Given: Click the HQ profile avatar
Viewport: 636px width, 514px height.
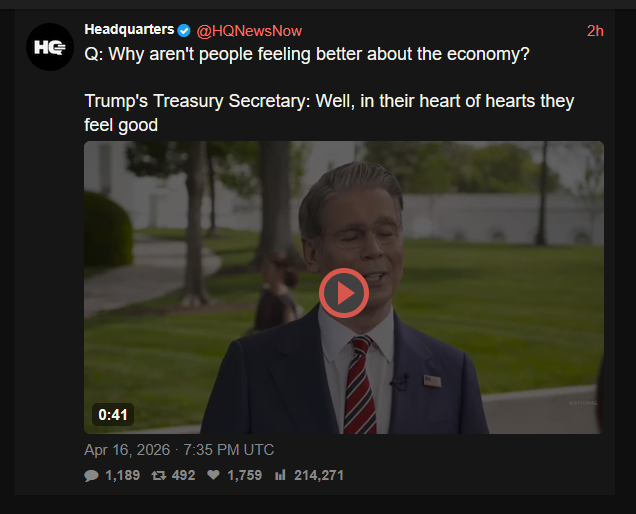Looking at the screenshot, I should (x=50, y=47).
